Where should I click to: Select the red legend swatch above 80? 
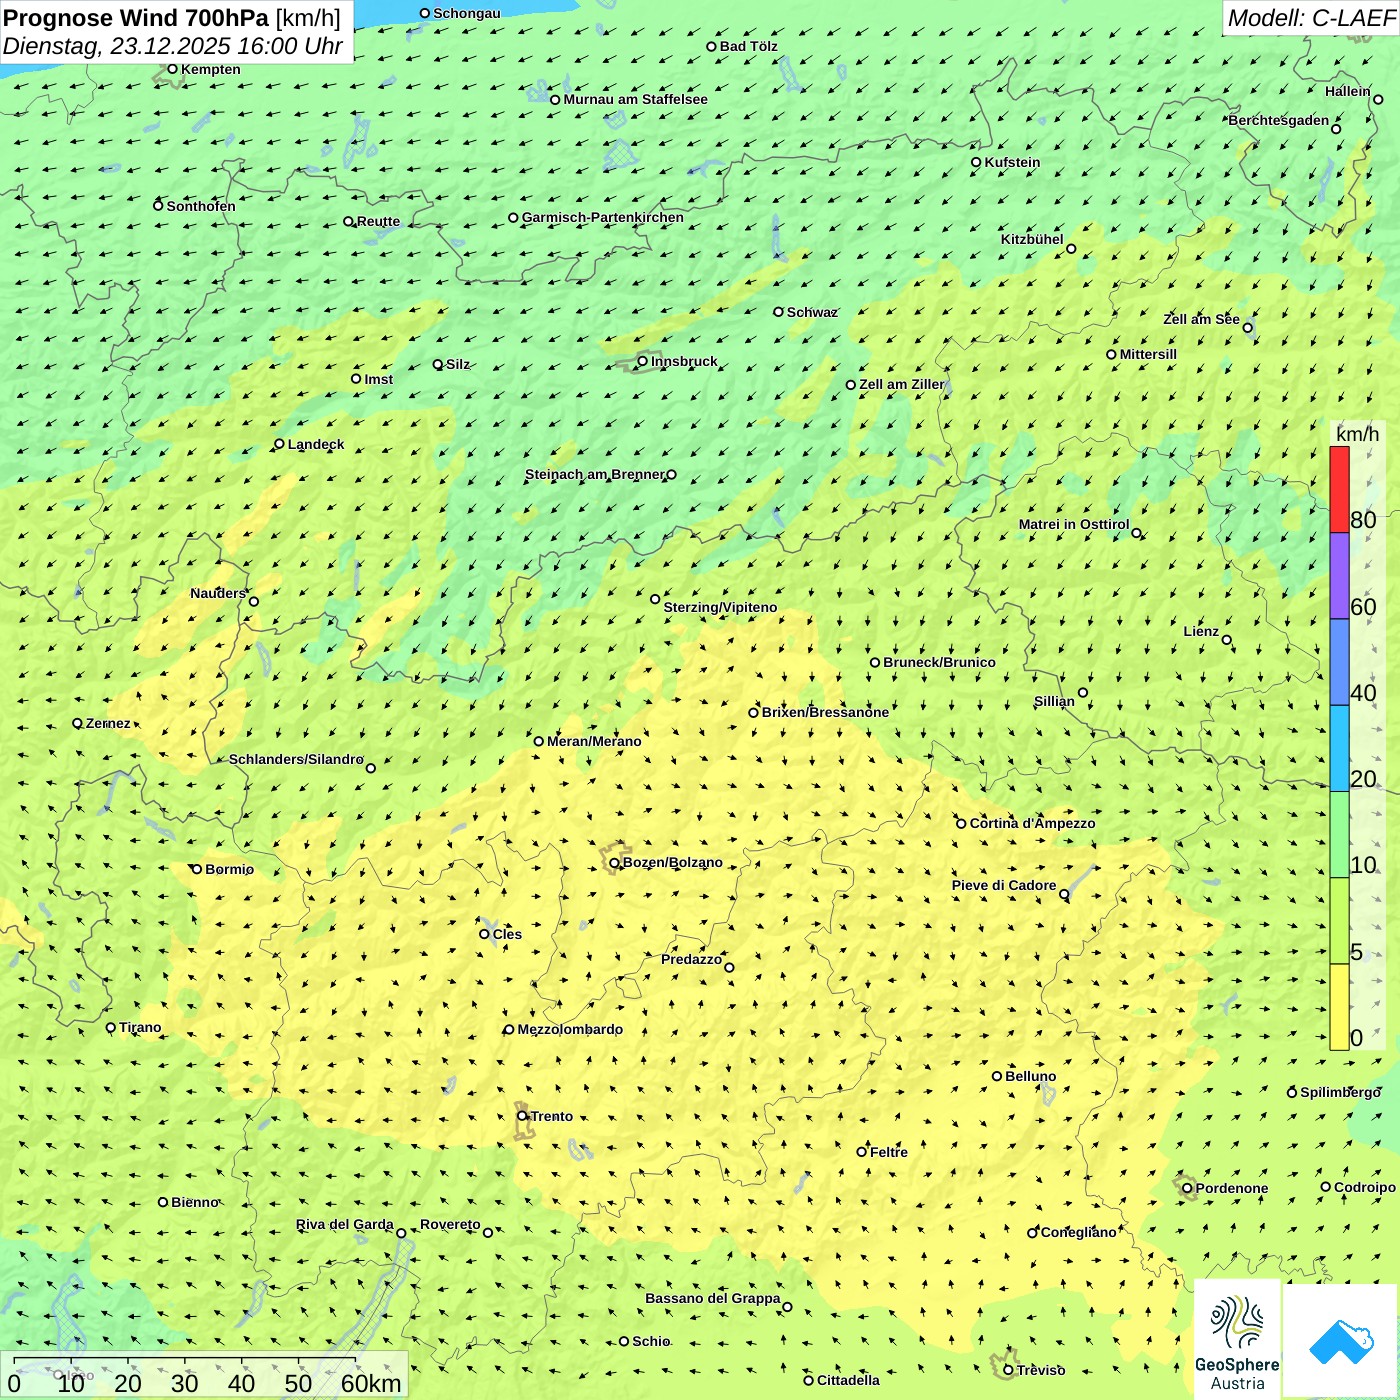click(1339, 489)
